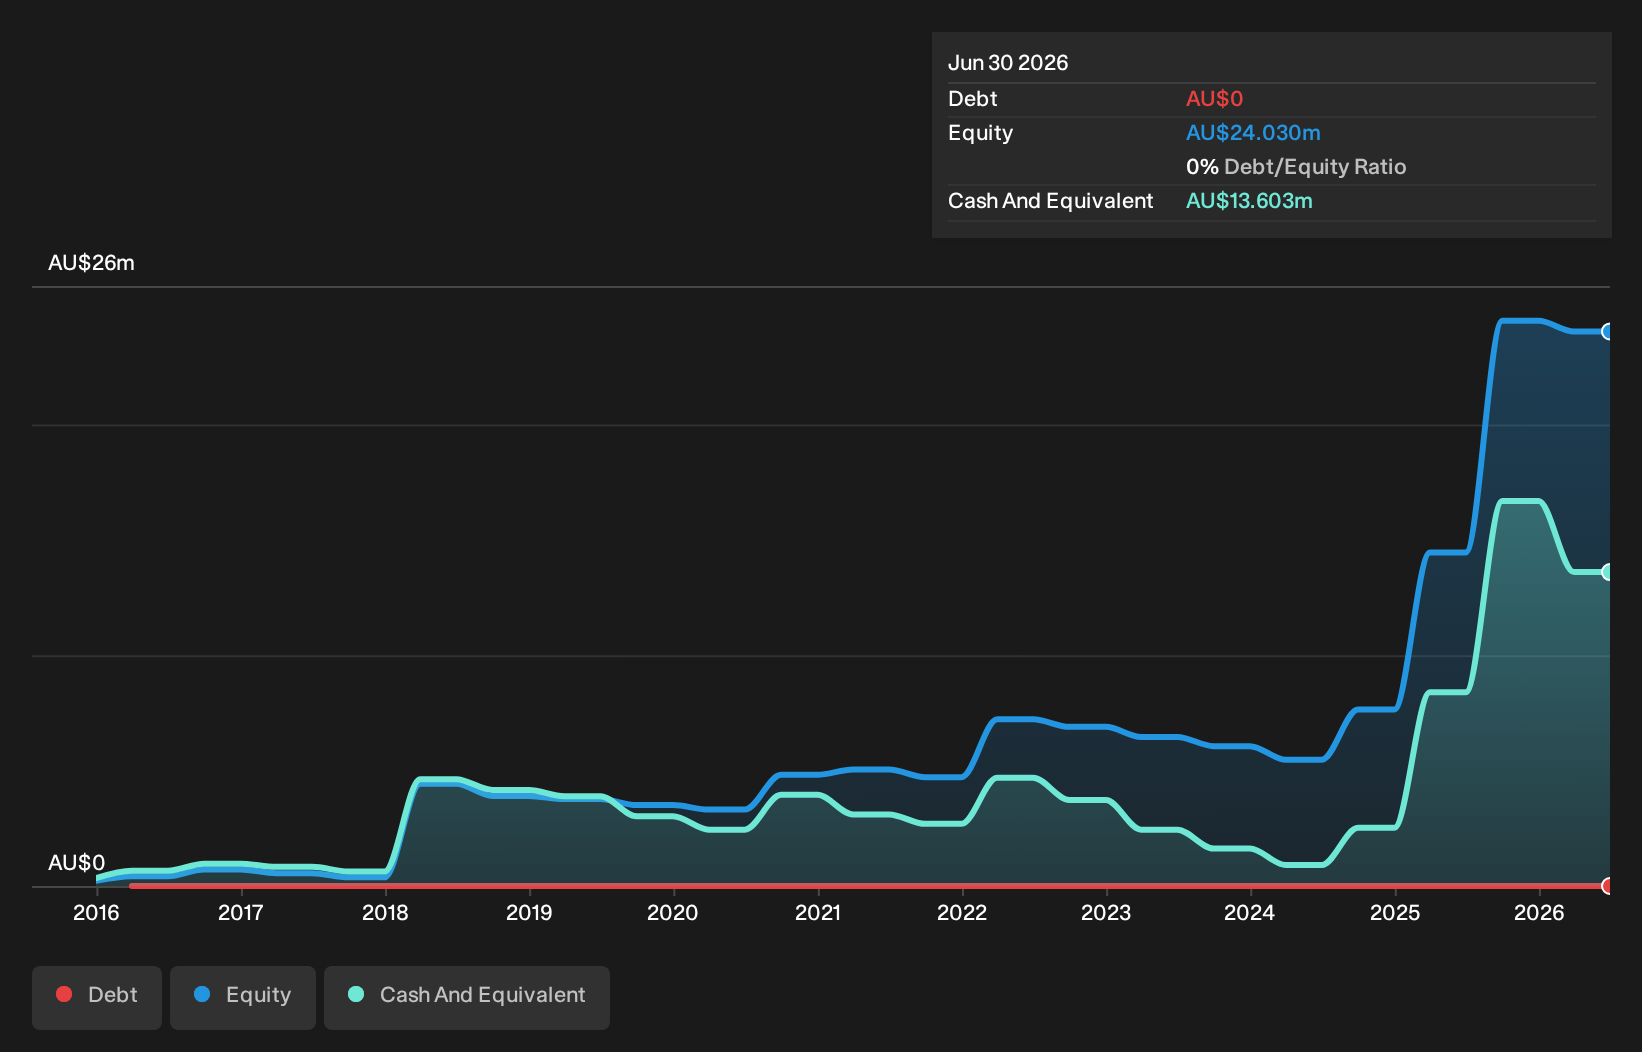This screenshot has height=1052, width=1642.
Task: Click the 2020 x-axis label
Action: (x=673, y=912)
